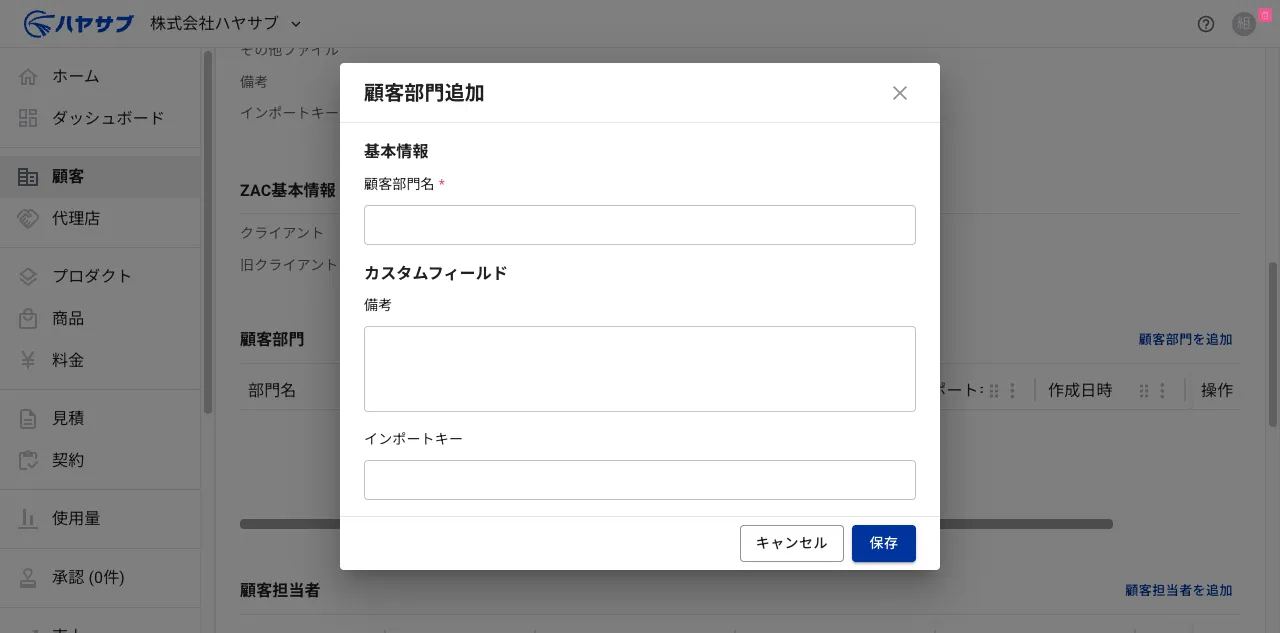Click the sidebar vertical scrollbar
The height and width of the screenshot is (633, 1280).
208,232
